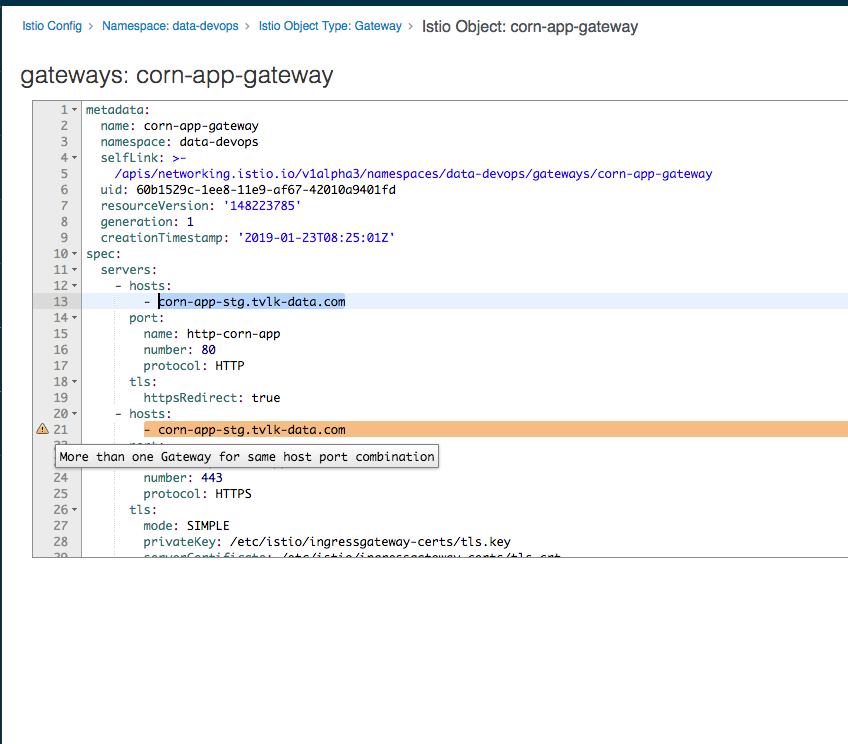Click the protocol value HTTP on line 17

(x=230, y=366)
